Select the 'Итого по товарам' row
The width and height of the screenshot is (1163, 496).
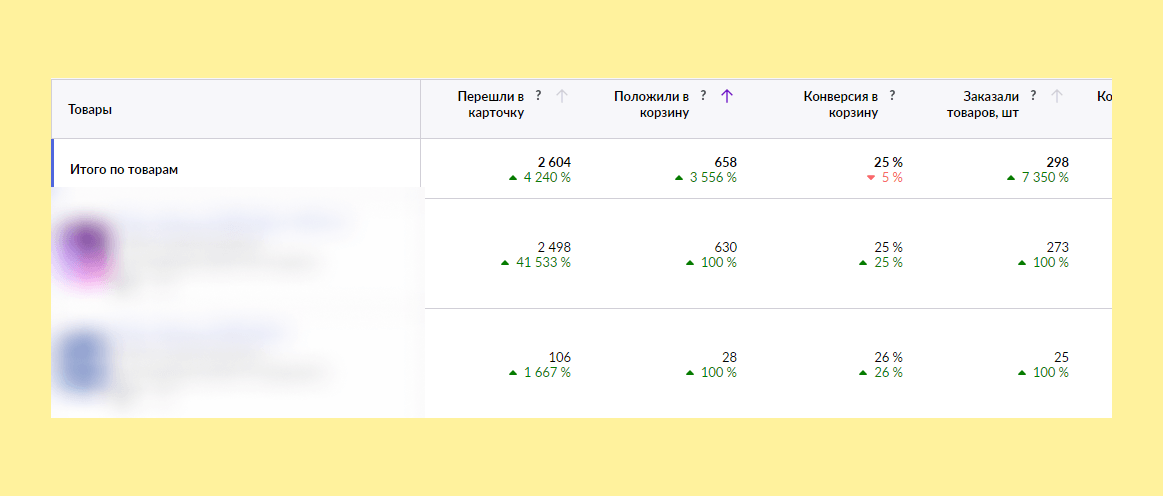click(124, 170)
